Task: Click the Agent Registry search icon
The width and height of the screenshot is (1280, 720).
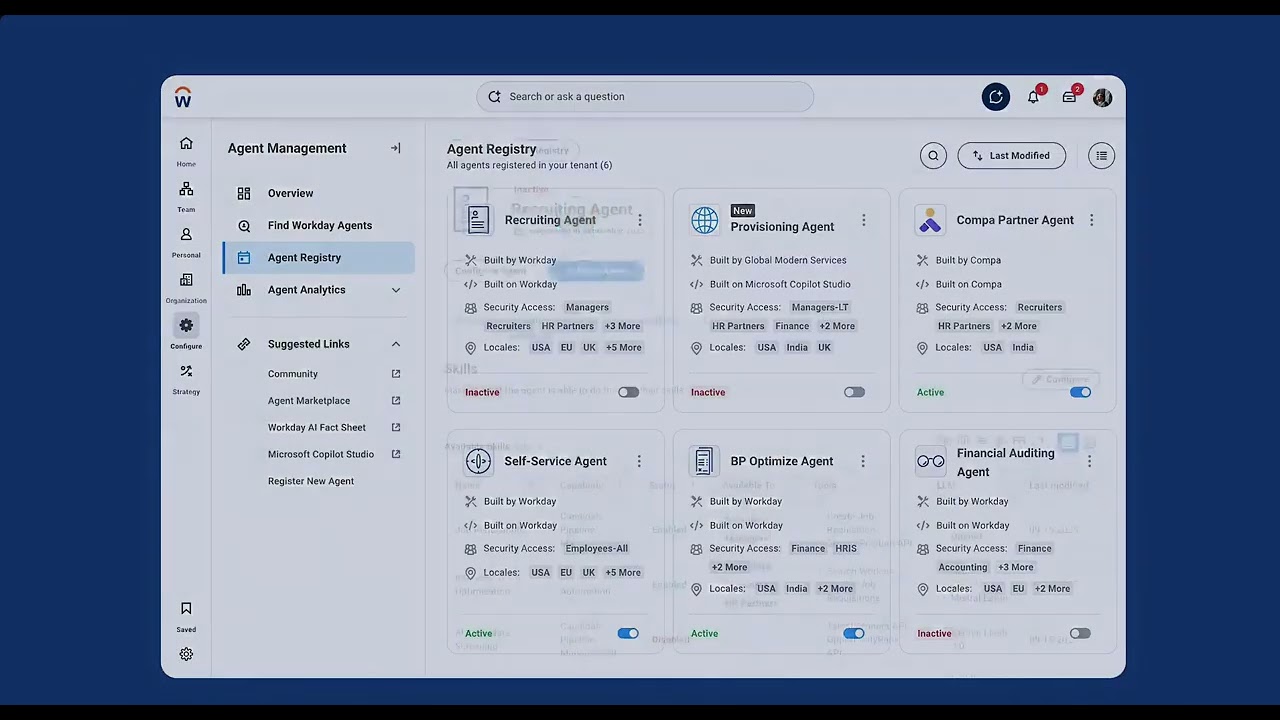Action: click(x=933, y=156)
